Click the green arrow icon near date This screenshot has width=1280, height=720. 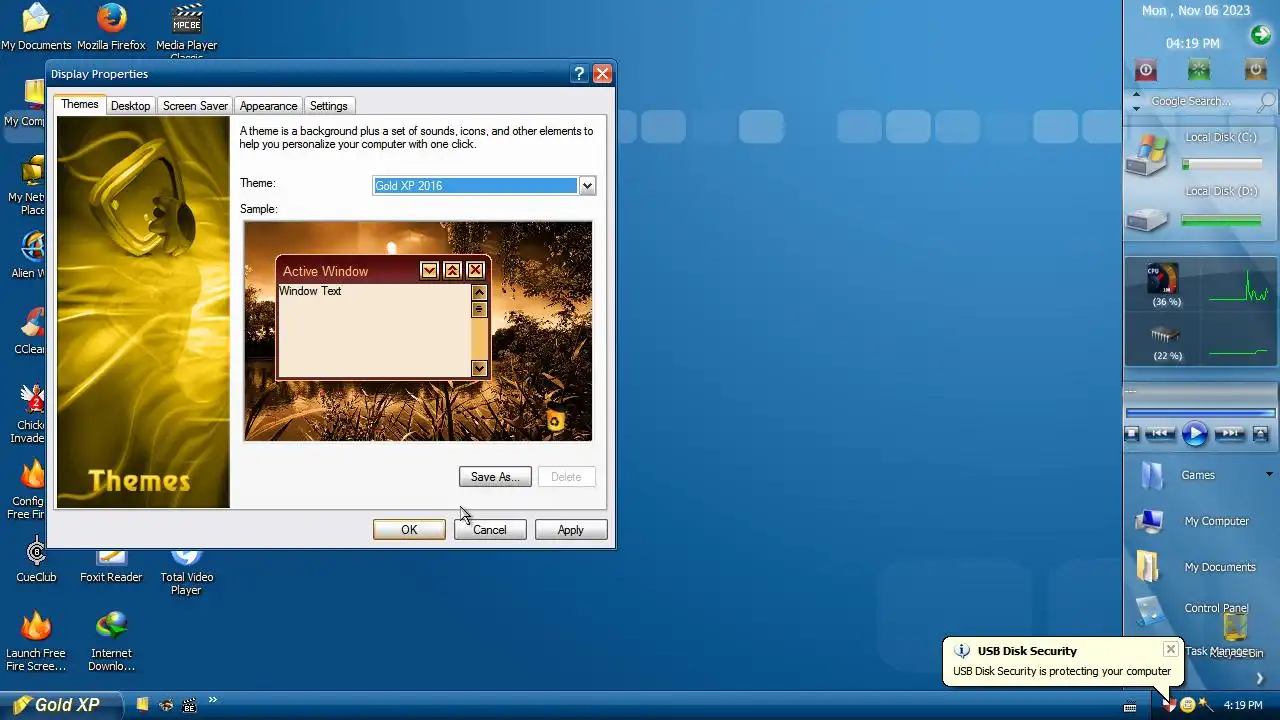1260,36
